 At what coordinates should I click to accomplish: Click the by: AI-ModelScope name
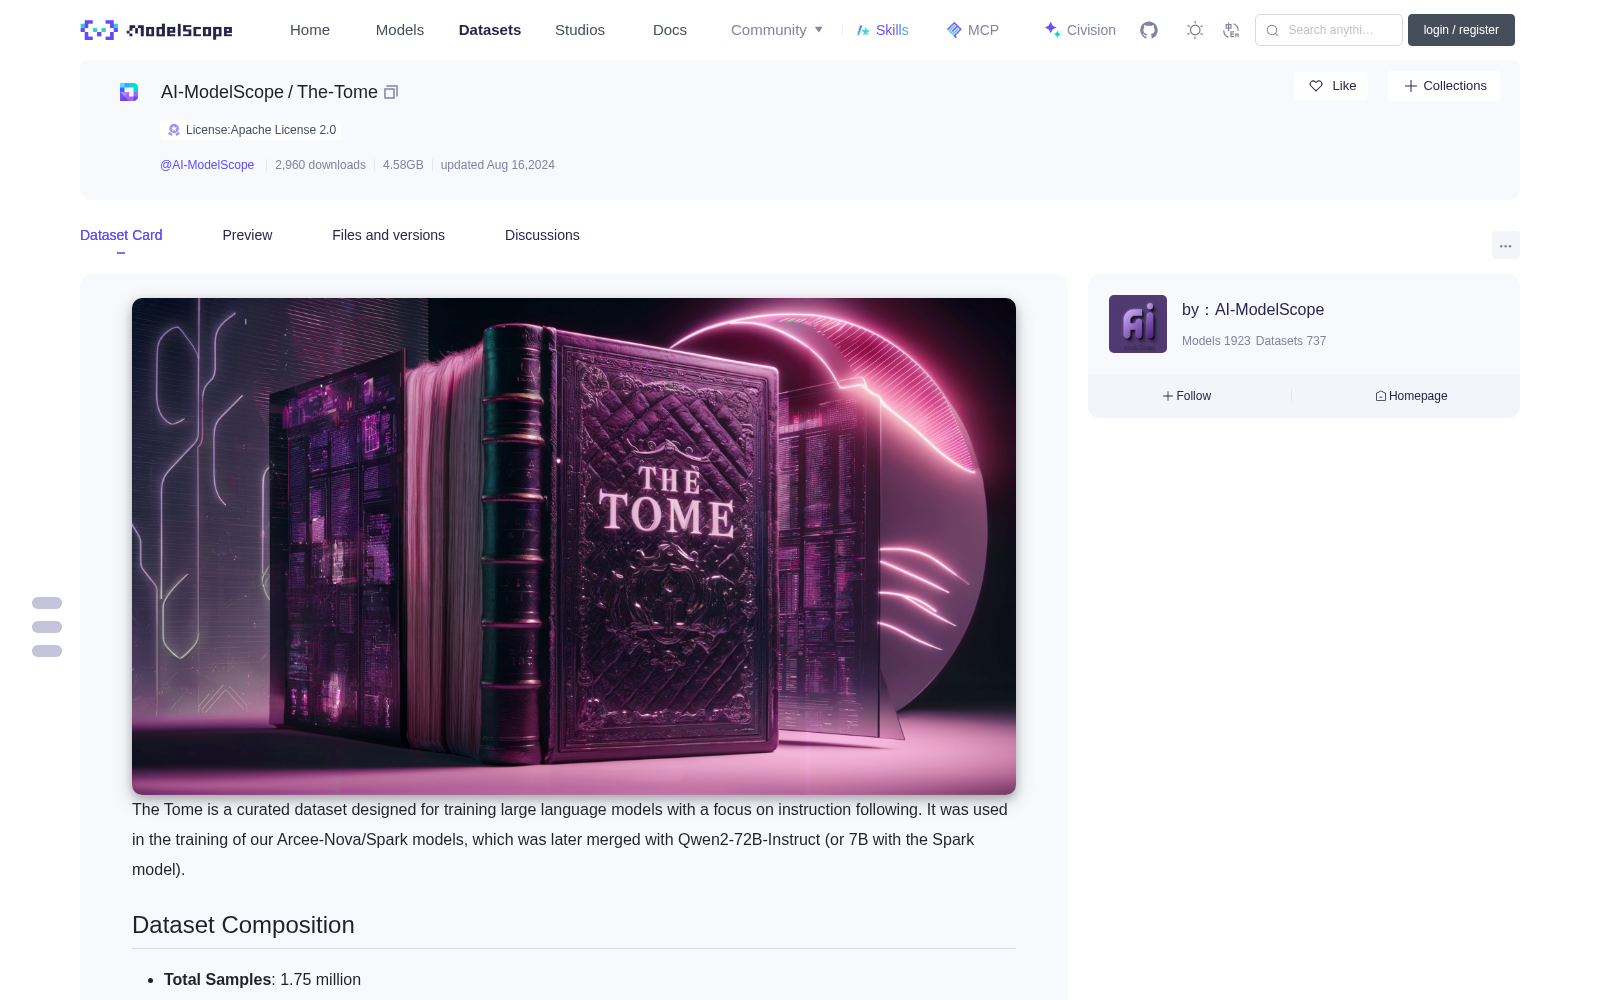click(1253, 310)
